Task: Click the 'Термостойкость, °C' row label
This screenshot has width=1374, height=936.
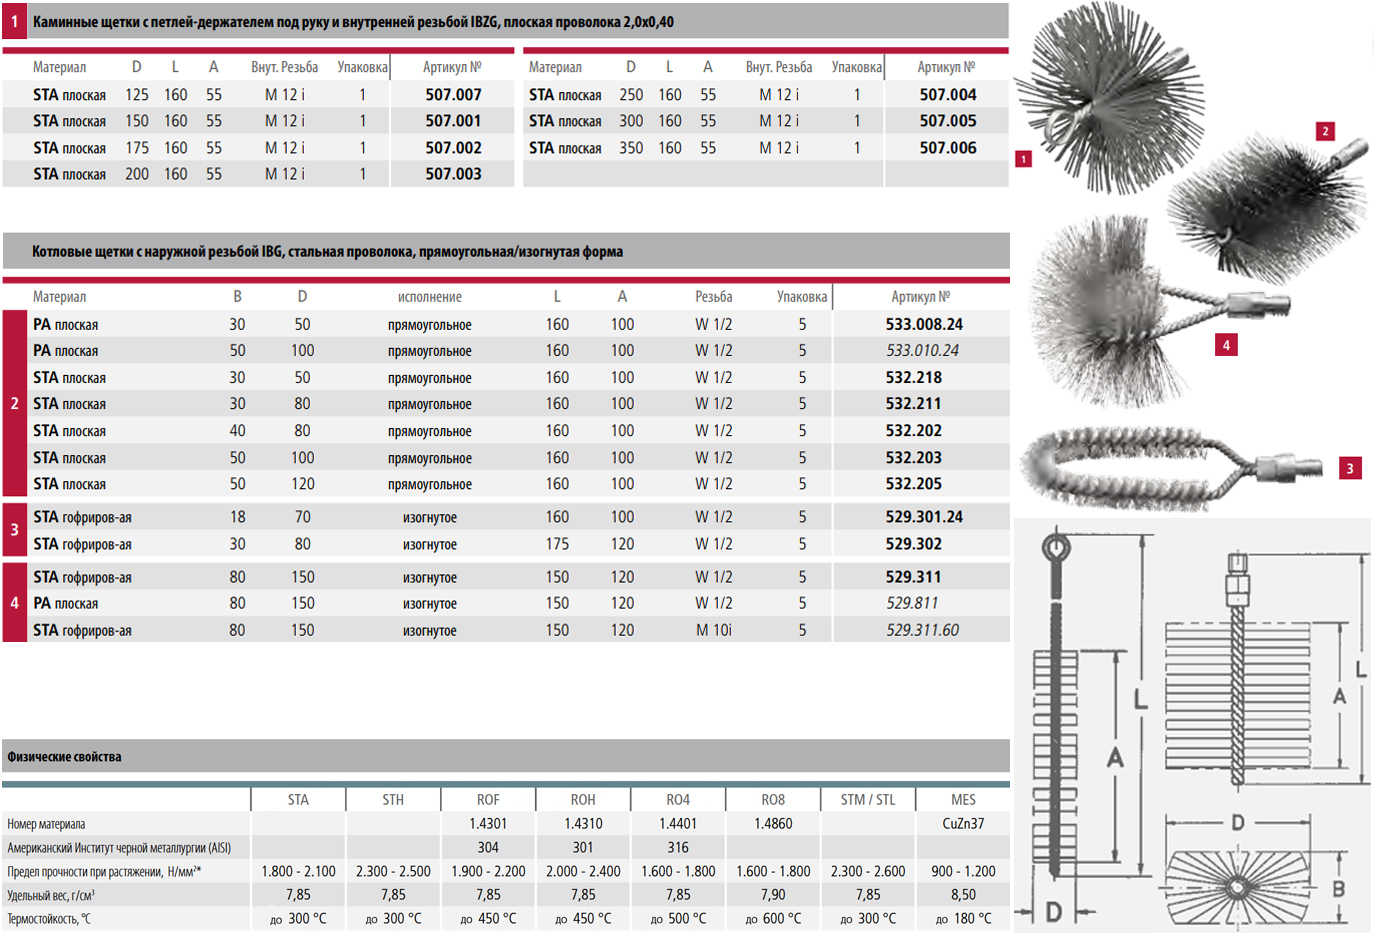Action: click(49, 919)
